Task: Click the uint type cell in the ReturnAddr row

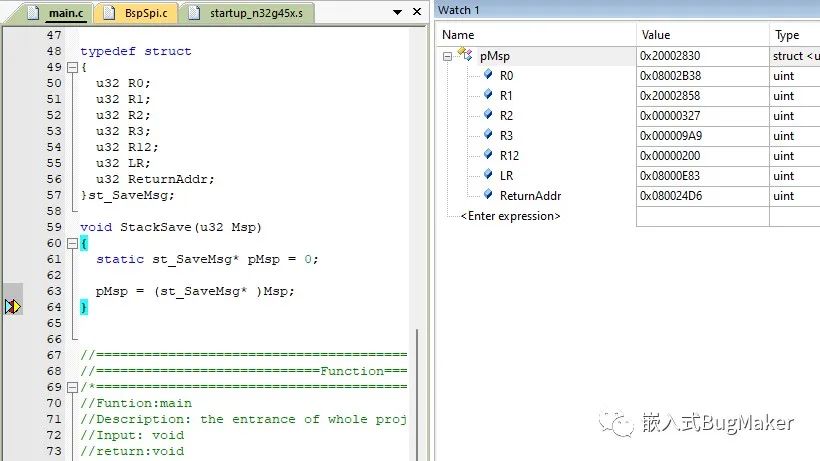Action: point(795,196)
